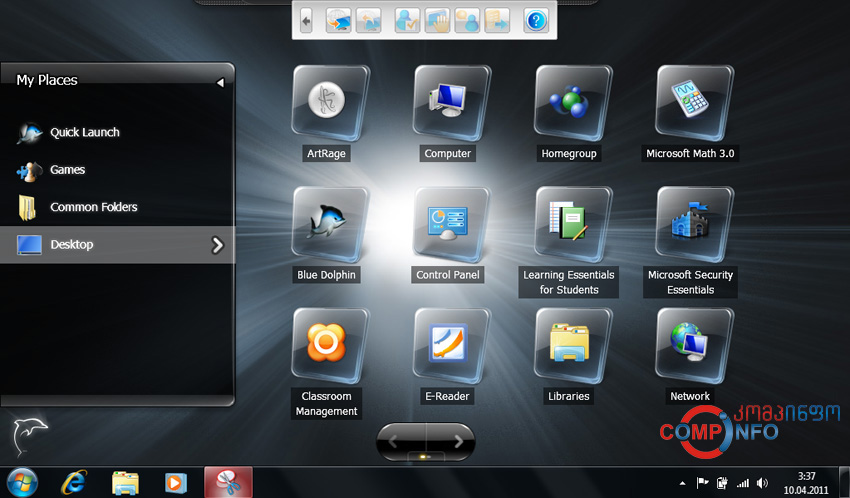The width and height of the screenshot is (850, 498).
Task: Launch the Blue Dolphin tile
Action: [x=330, y=224]
